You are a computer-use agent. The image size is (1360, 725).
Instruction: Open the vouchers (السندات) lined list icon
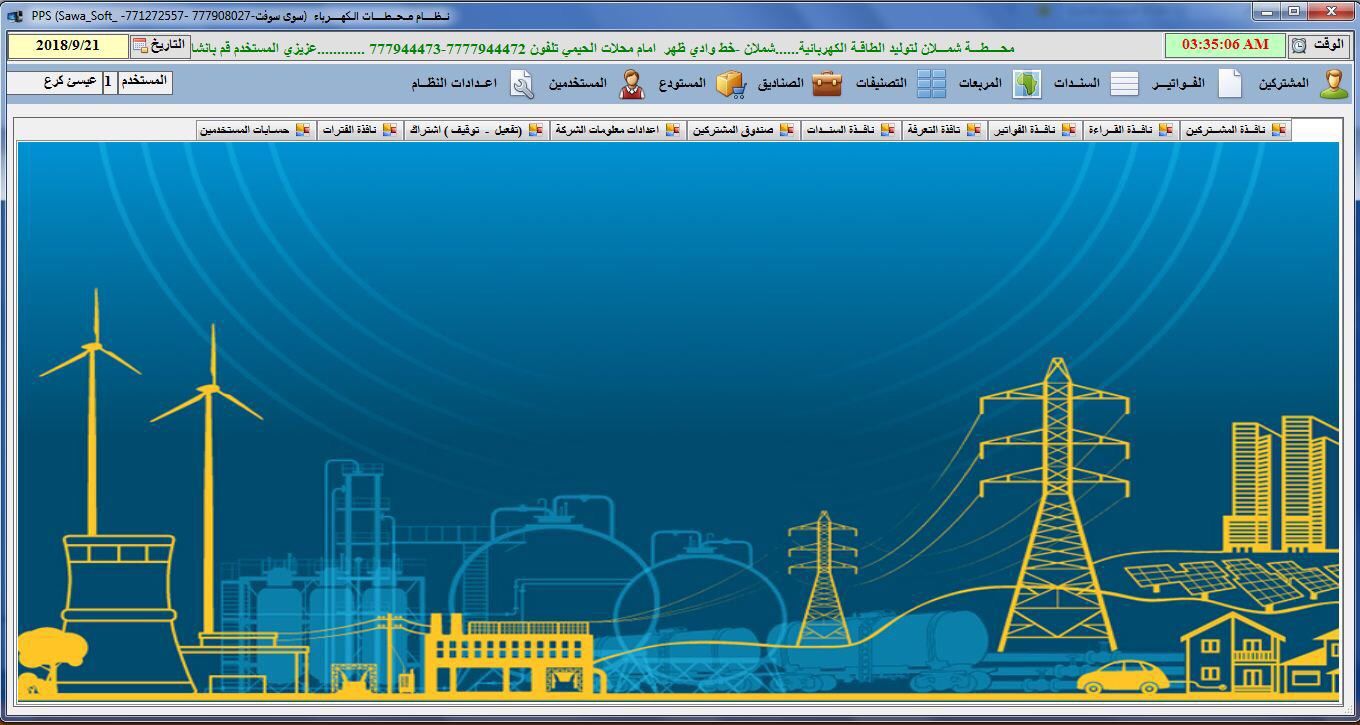(1124, 84)
